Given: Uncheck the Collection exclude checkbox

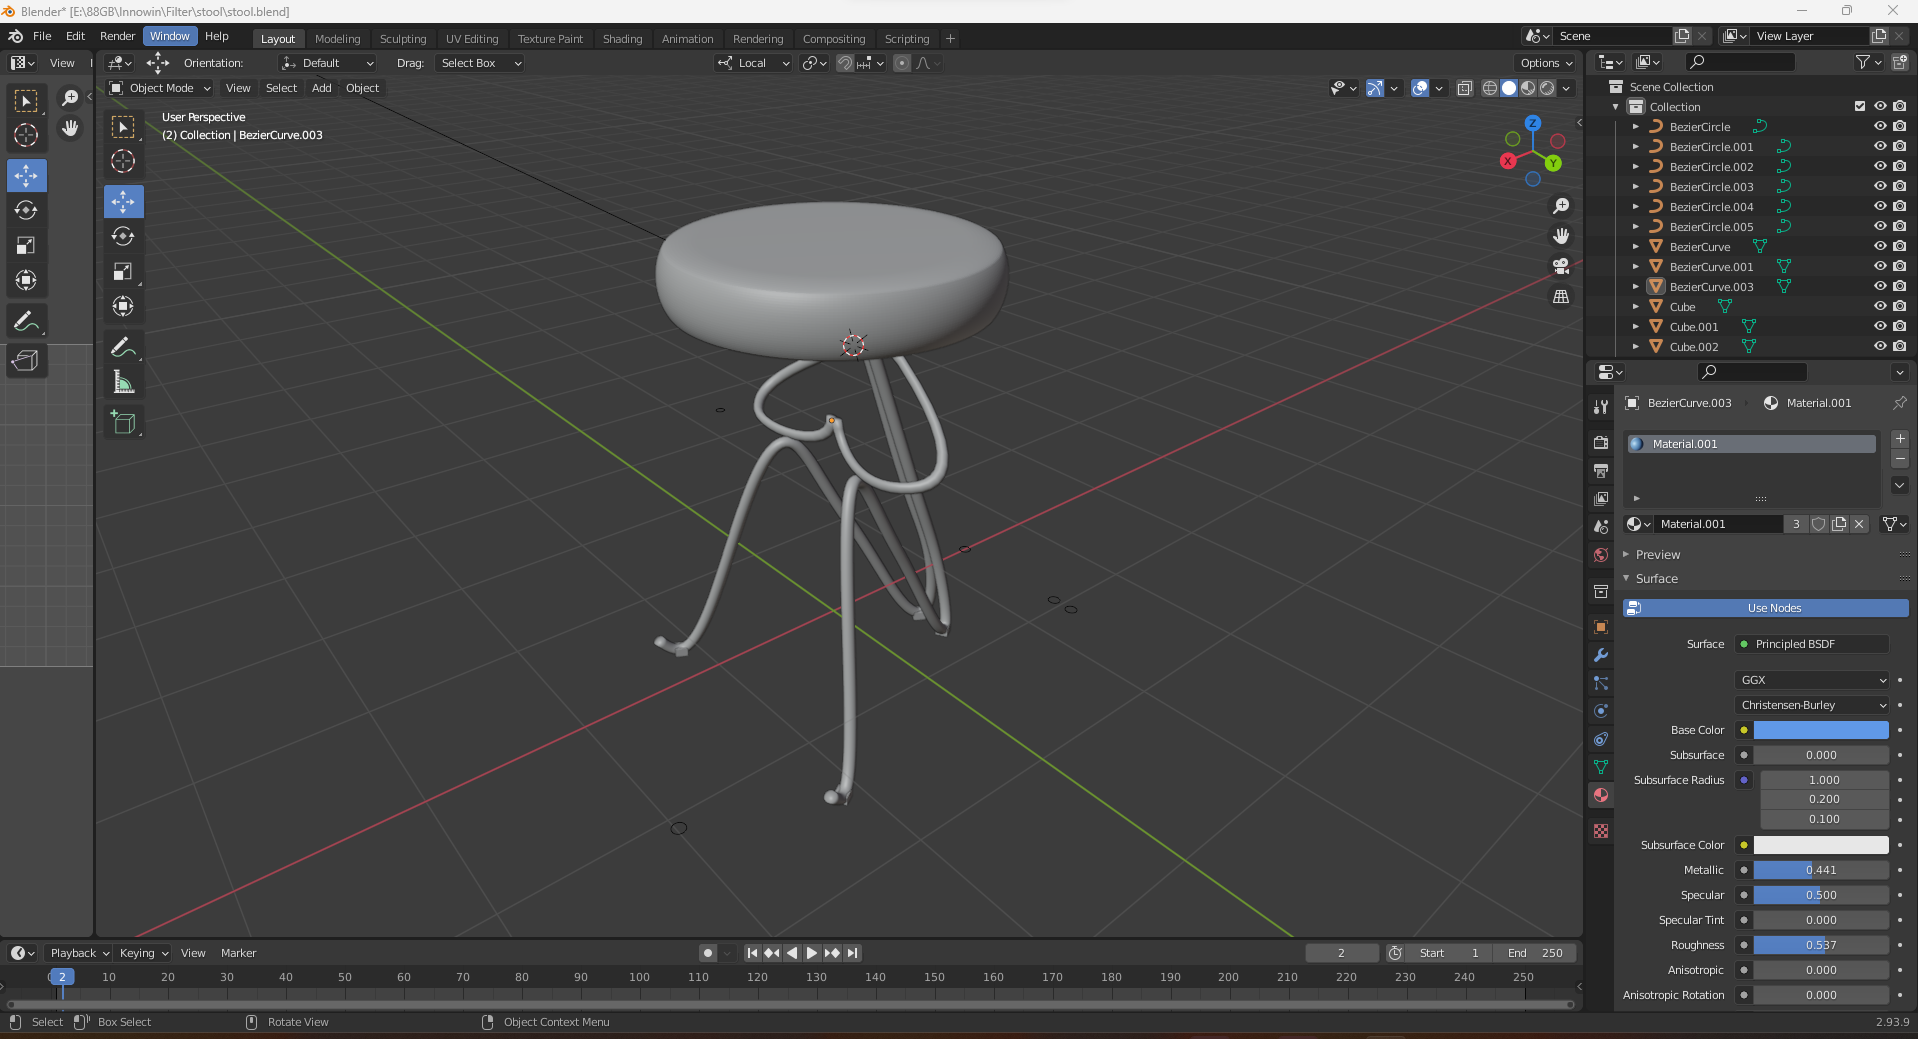Looking at the screenshot, I should 1860,106.
